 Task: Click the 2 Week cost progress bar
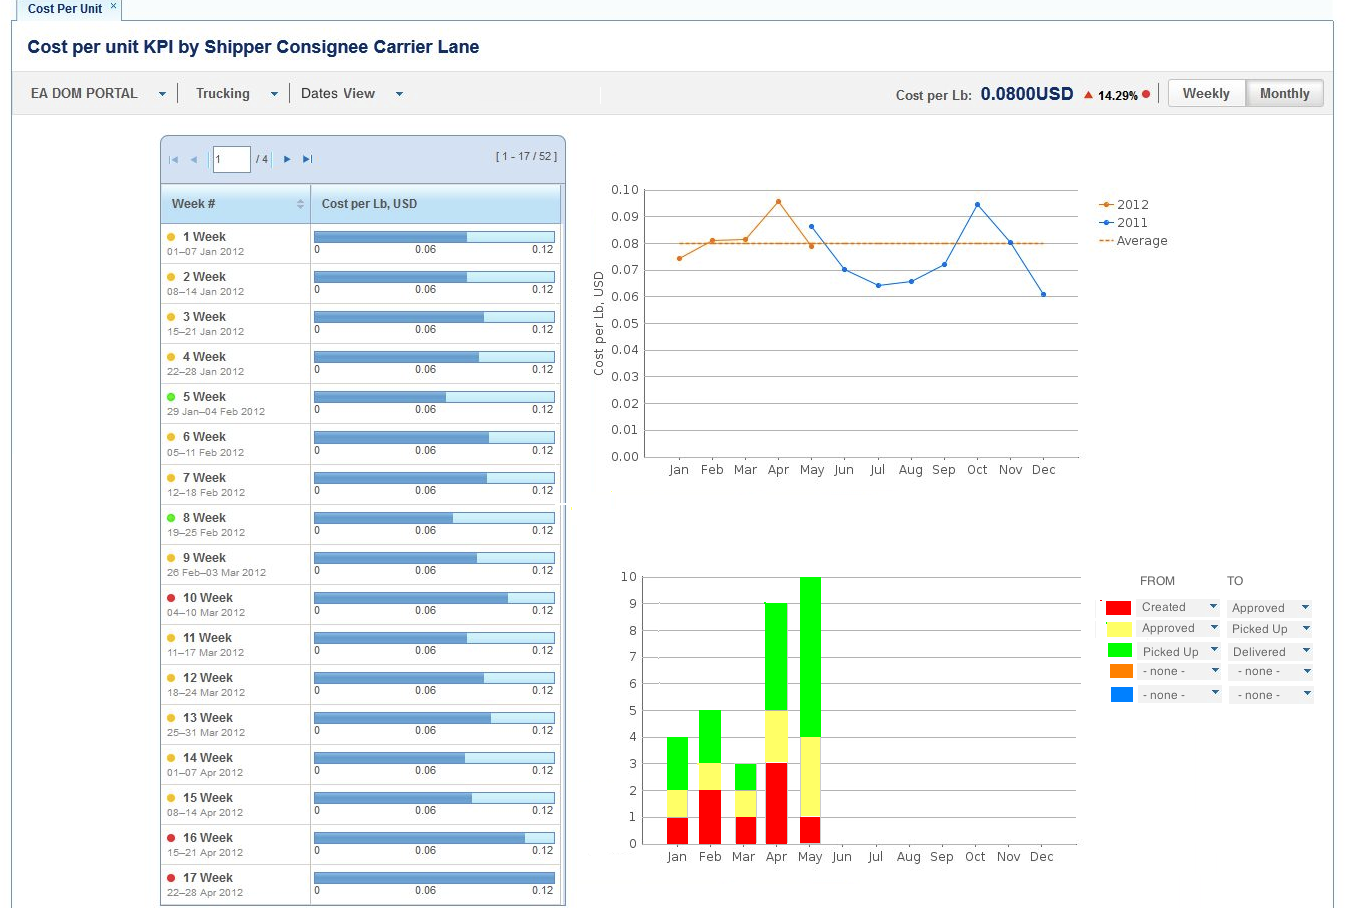[x=434, y=277]
